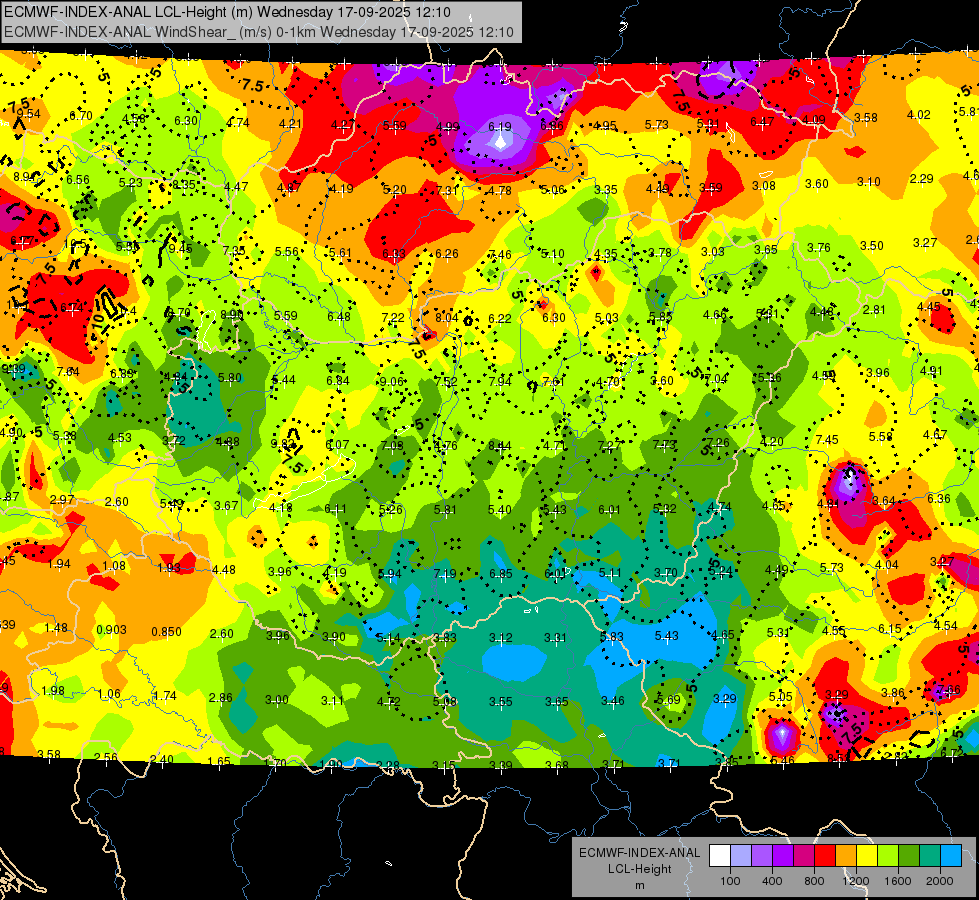Click the 5.69 wind shear value
Image resolution: width=979 pixels, height=900 pixels.
coord(669,700)
